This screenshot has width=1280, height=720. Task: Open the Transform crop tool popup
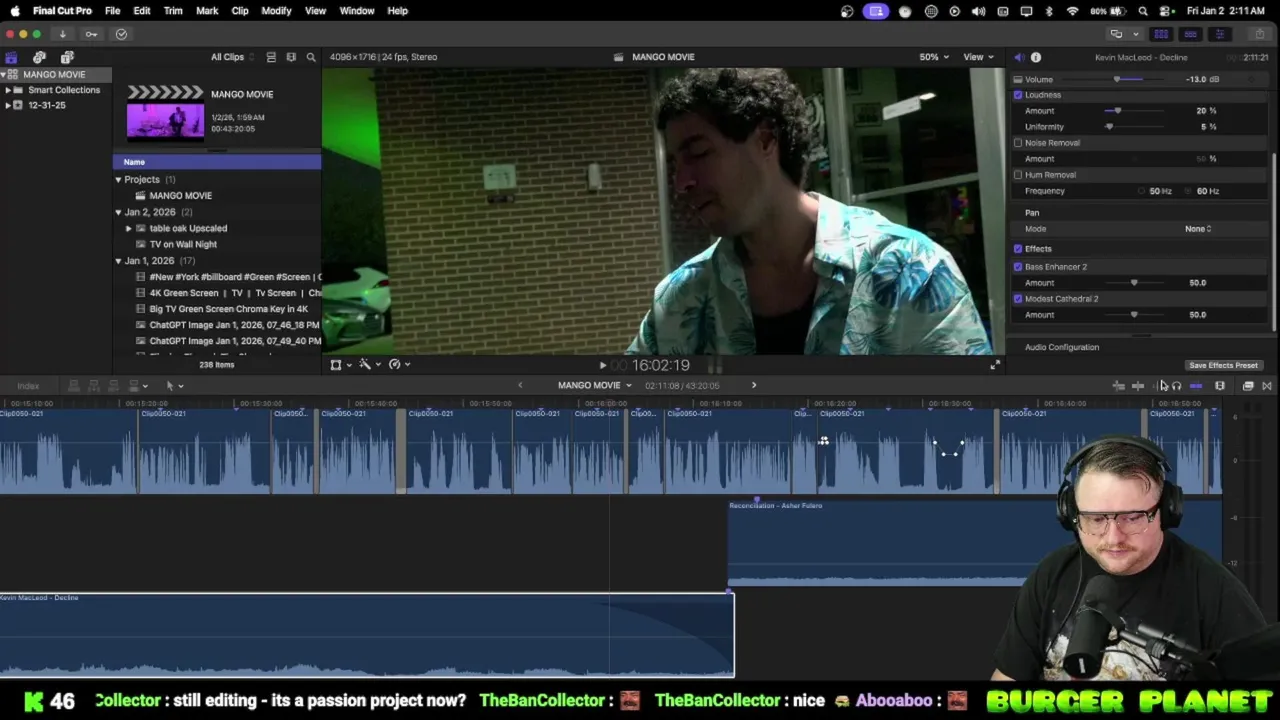click(340, 365)
